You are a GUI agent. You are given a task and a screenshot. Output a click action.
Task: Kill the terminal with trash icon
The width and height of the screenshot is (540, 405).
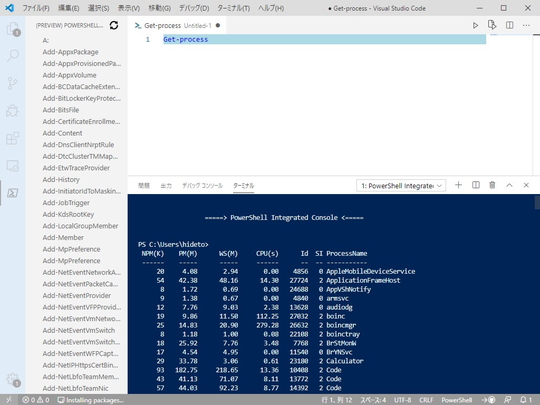(492, 185)
